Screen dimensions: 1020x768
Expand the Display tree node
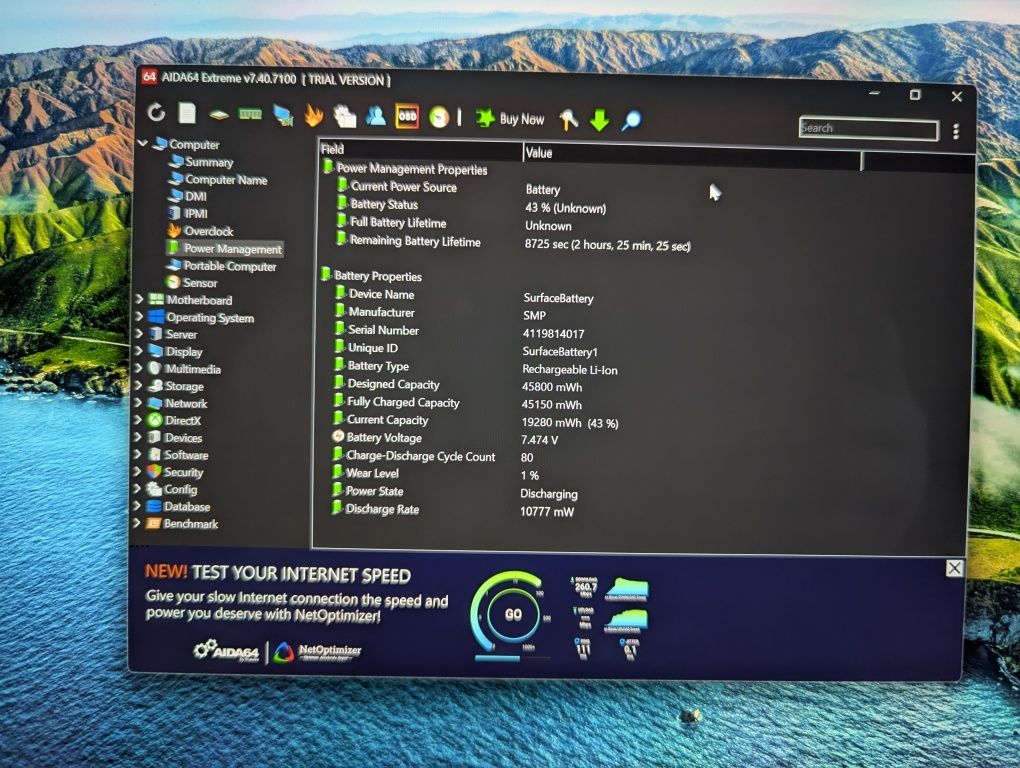[x=139, y=351]
